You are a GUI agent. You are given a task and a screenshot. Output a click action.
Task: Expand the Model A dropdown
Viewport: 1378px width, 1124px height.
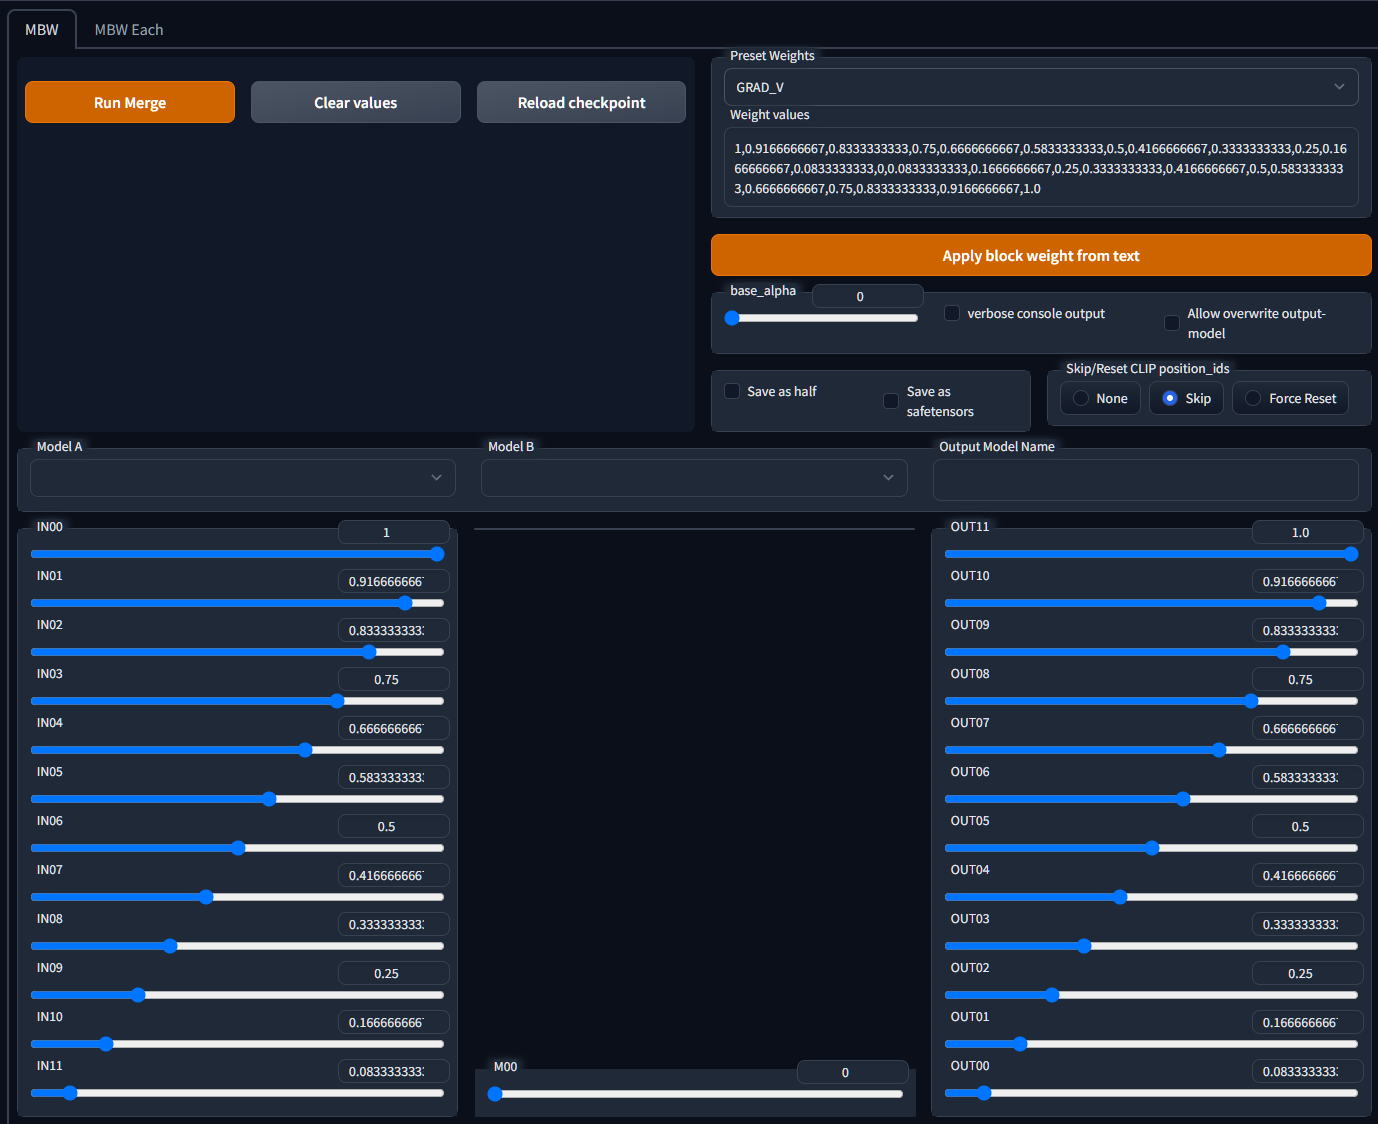point(243,478)
